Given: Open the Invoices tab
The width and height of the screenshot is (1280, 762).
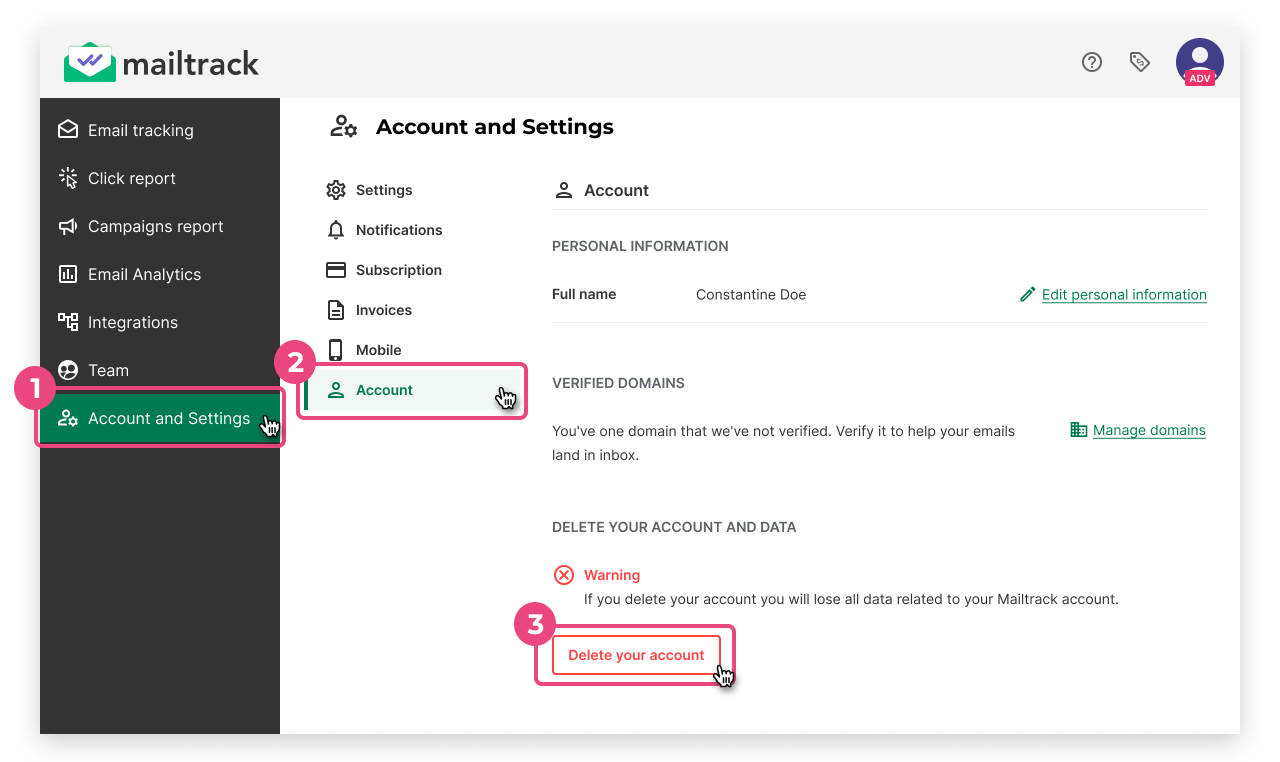Looking at the screenshot, I should point(383,310).
